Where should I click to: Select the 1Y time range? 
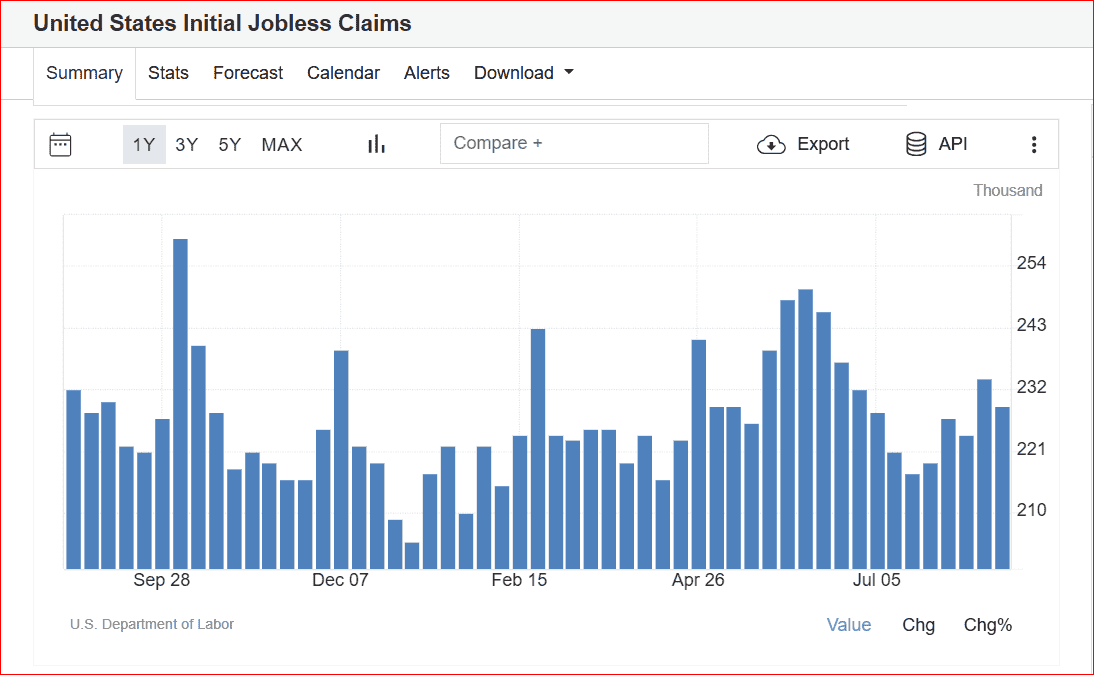point(144,145)
